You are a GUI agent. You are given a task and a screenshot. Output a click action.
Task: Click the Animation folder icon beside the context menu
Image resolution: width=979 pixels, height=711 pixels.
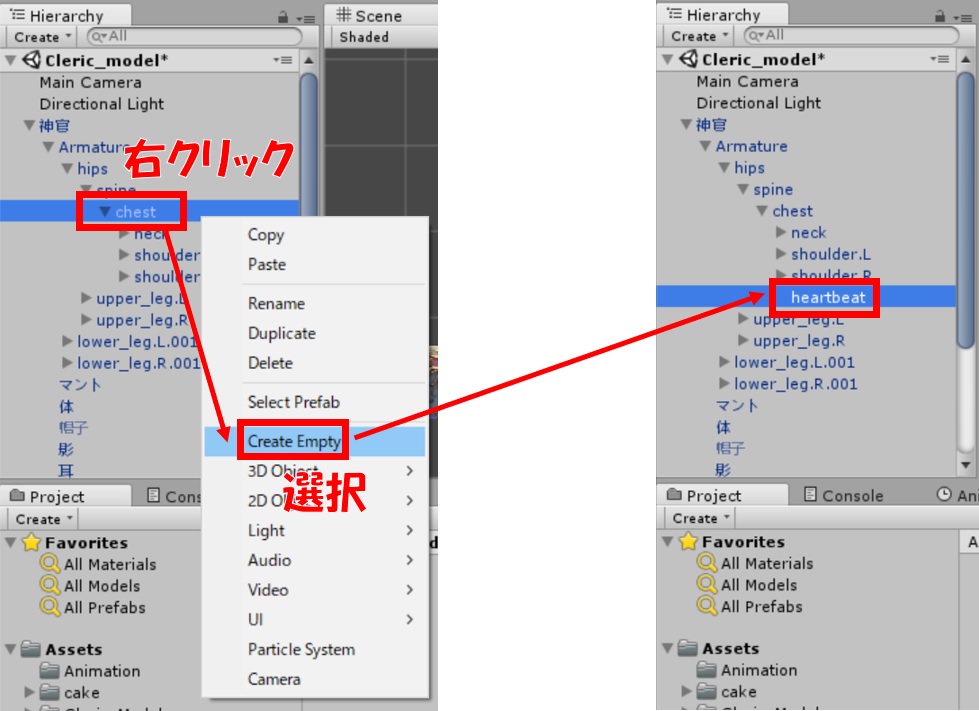pos(50,671)
